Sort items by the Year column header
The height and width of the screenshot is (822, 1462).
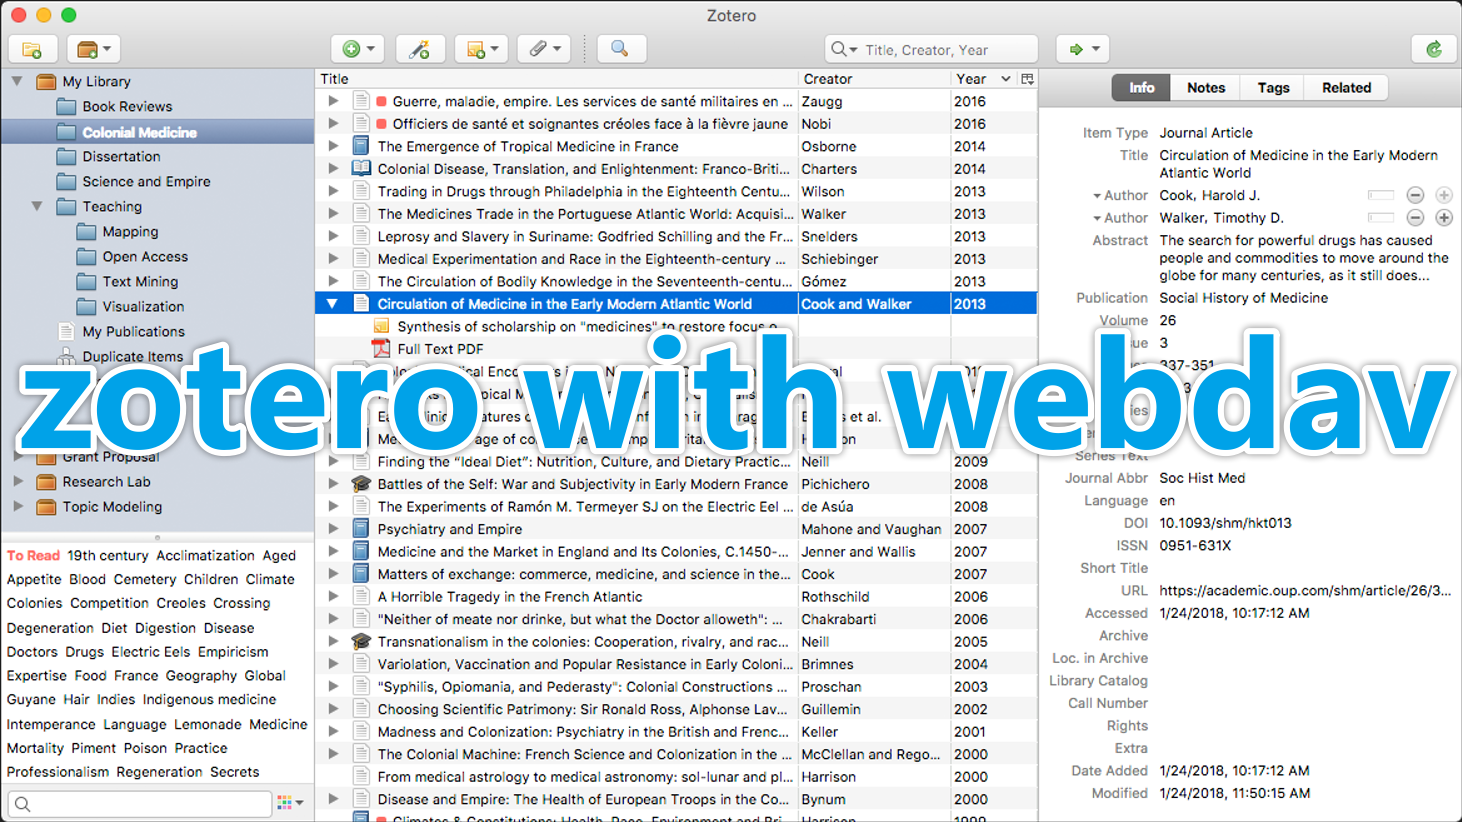tap(984, 79)
